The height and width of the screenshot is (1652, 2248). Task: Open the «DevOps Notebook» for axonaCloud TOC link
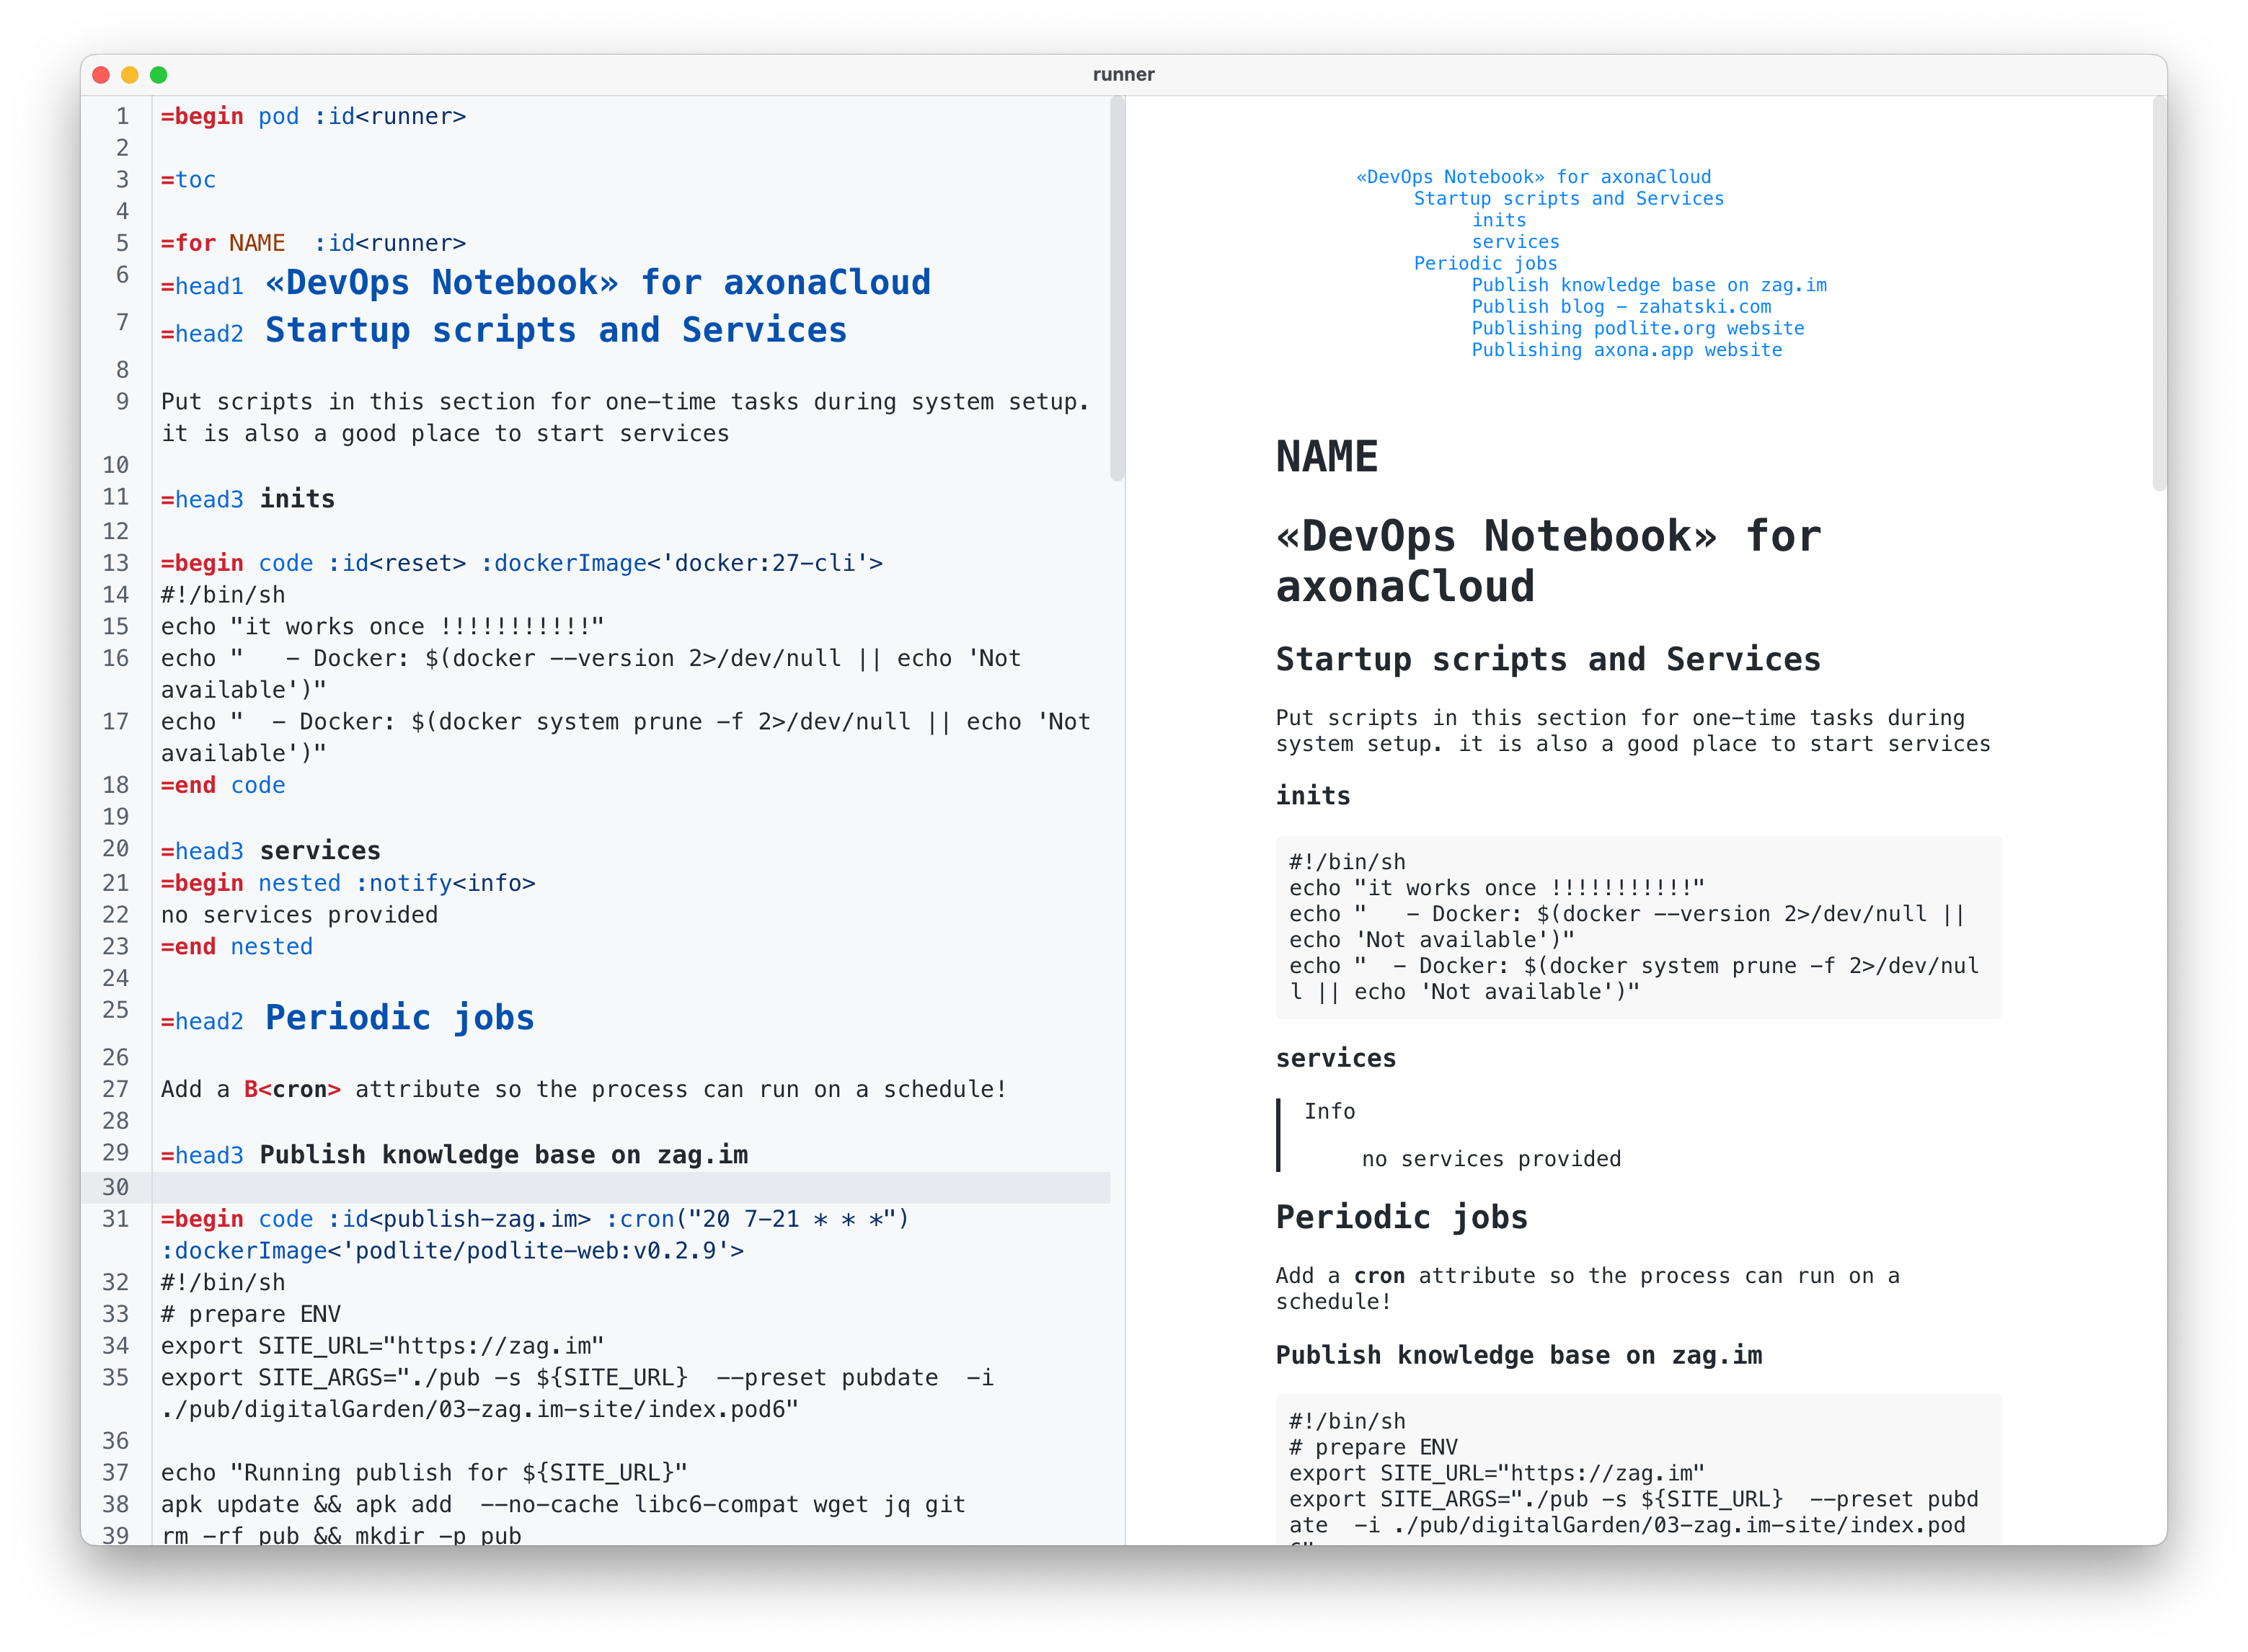tap(1533, 177)
